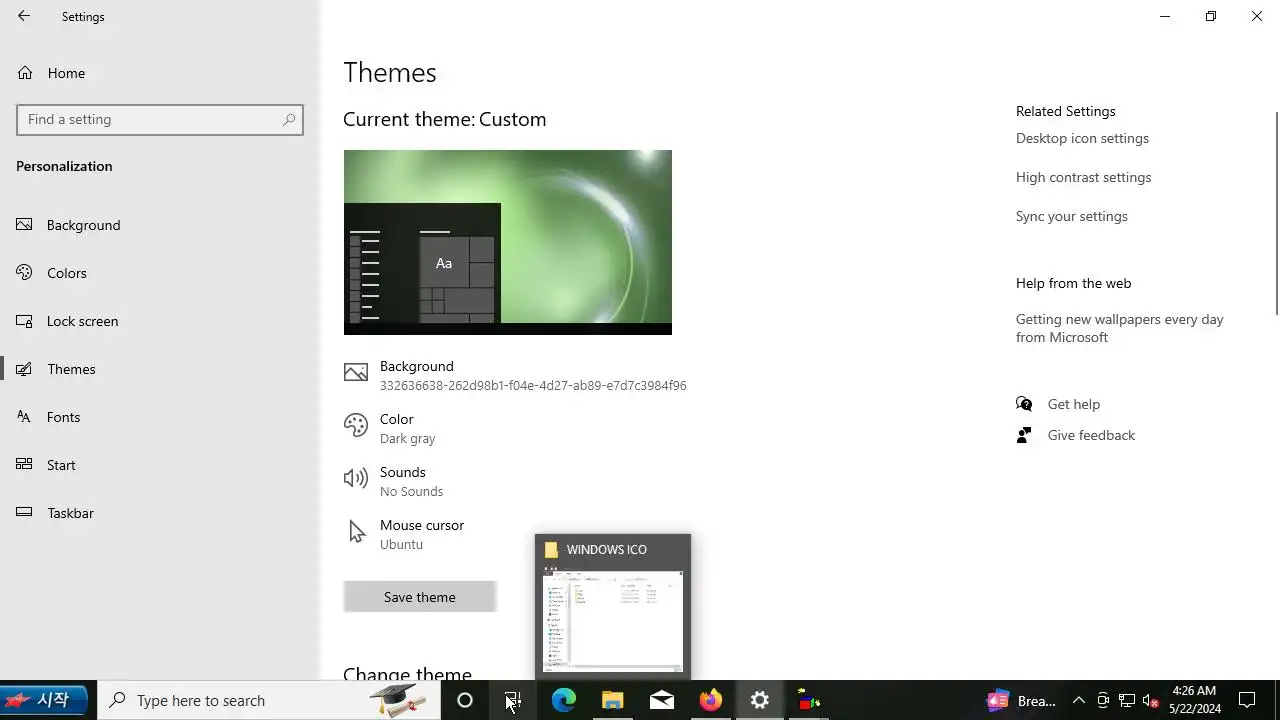Screen dimensions: 1280x720
Task: Open the Action Center notifications icon
Action: (1247, 701)
